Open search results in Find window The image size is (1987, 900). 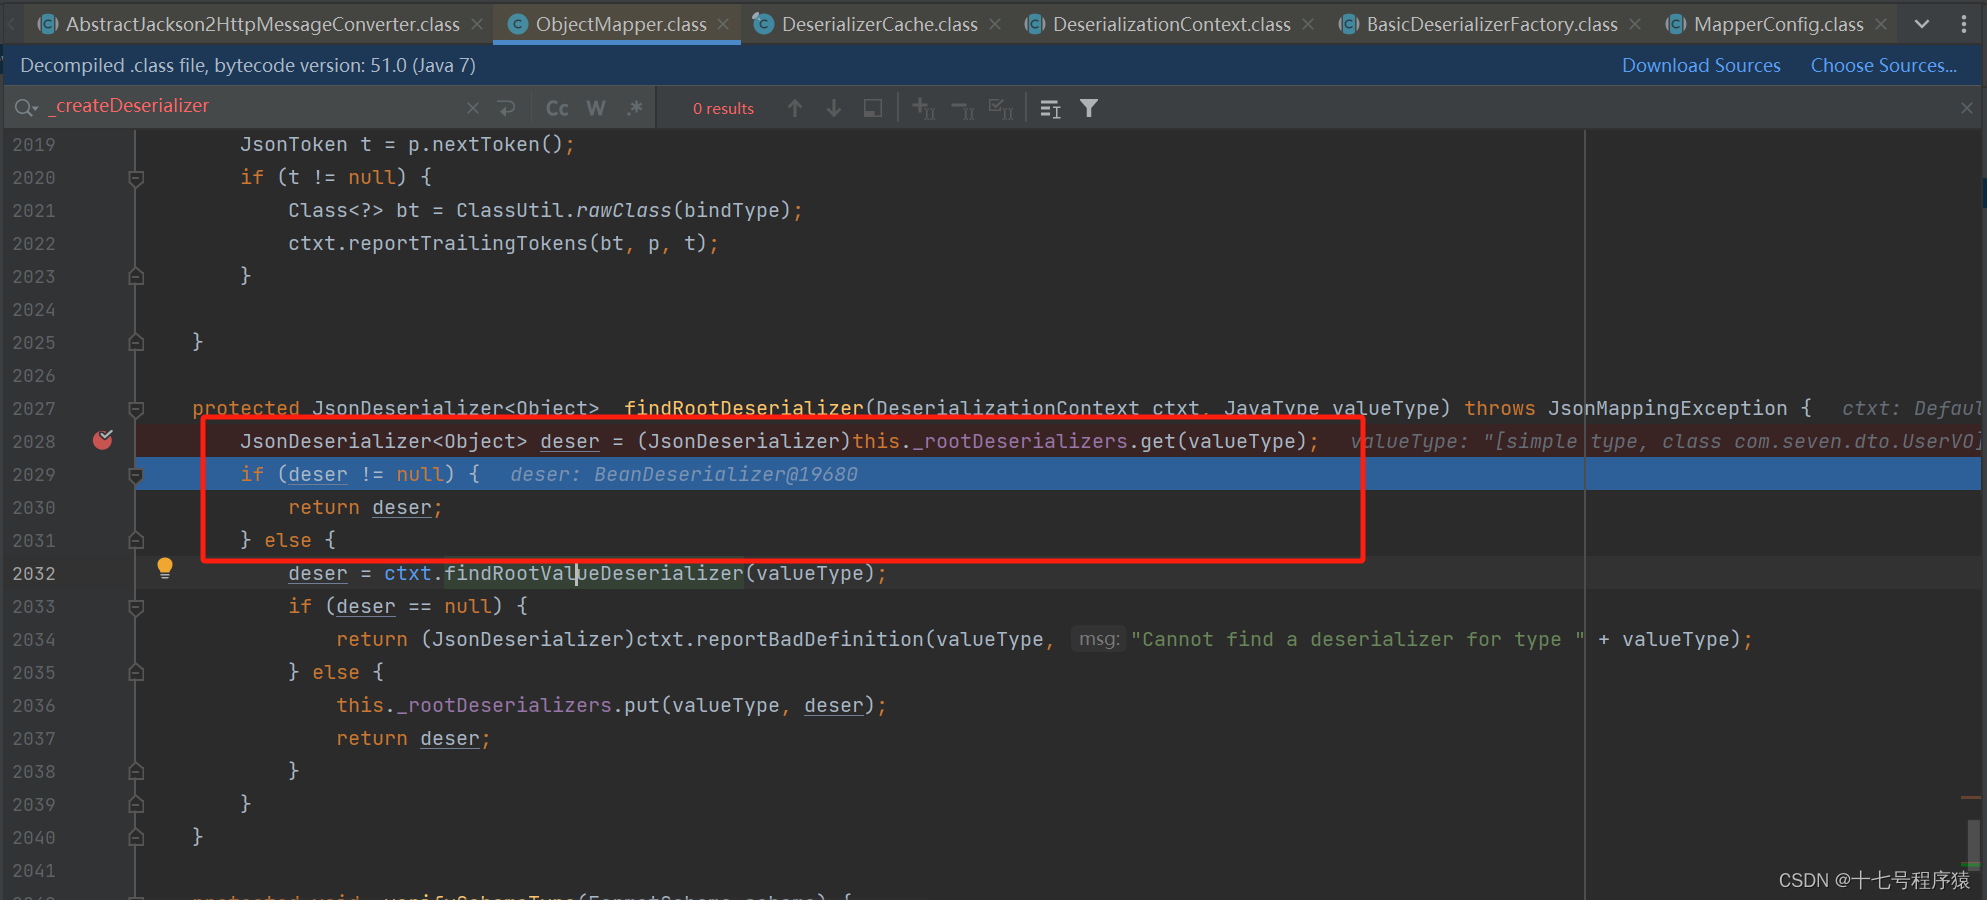[873, 108]
